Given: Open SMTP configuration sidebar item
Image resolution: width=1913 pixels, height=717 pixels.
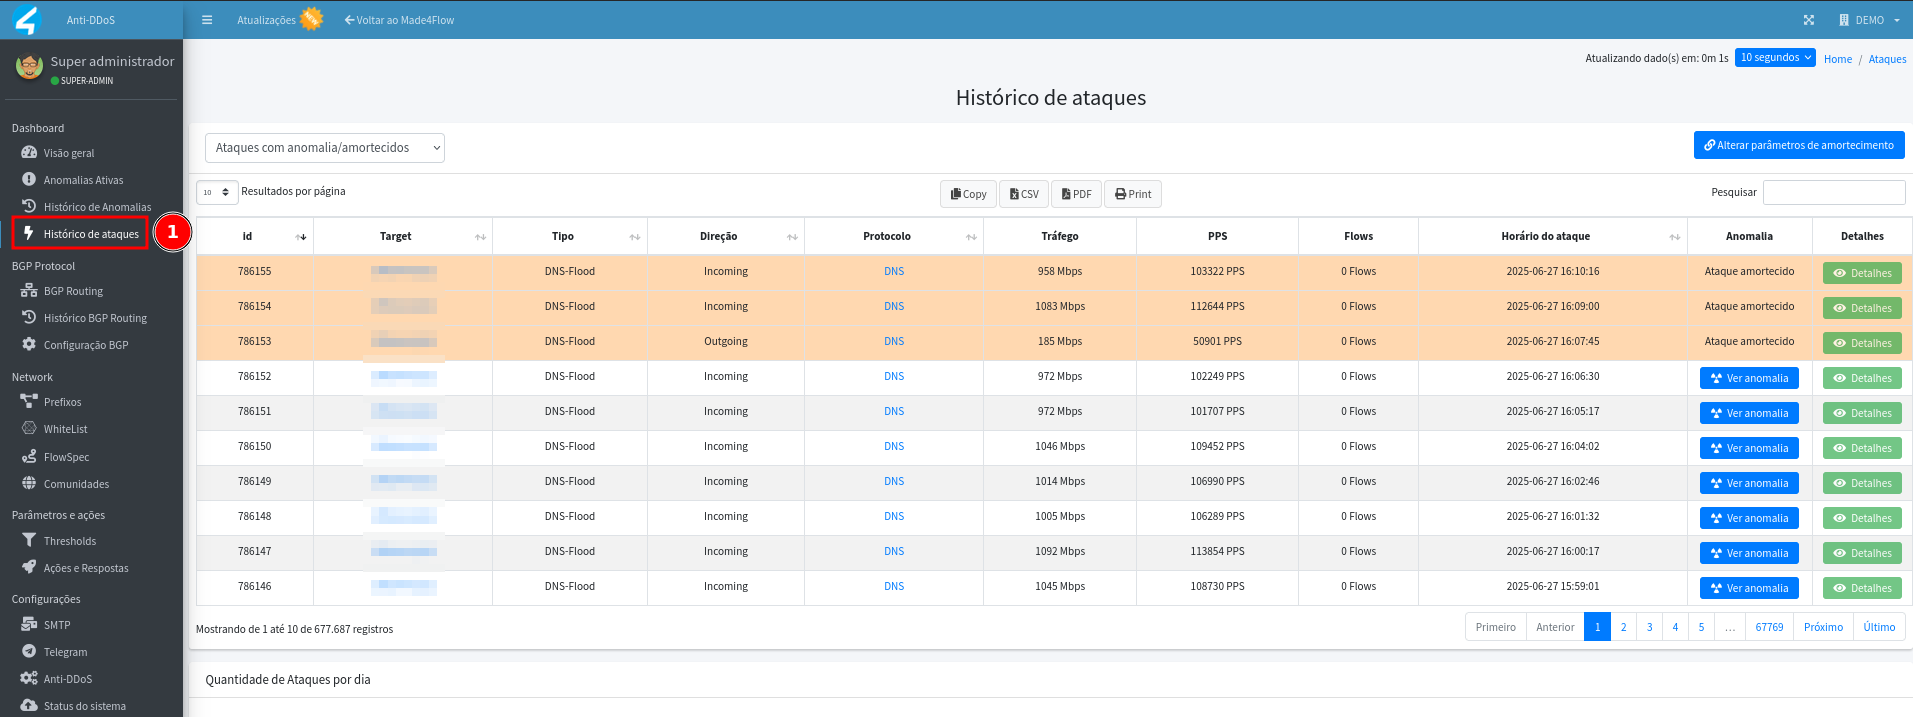Looking at the screenshot, I should [57, 625].
